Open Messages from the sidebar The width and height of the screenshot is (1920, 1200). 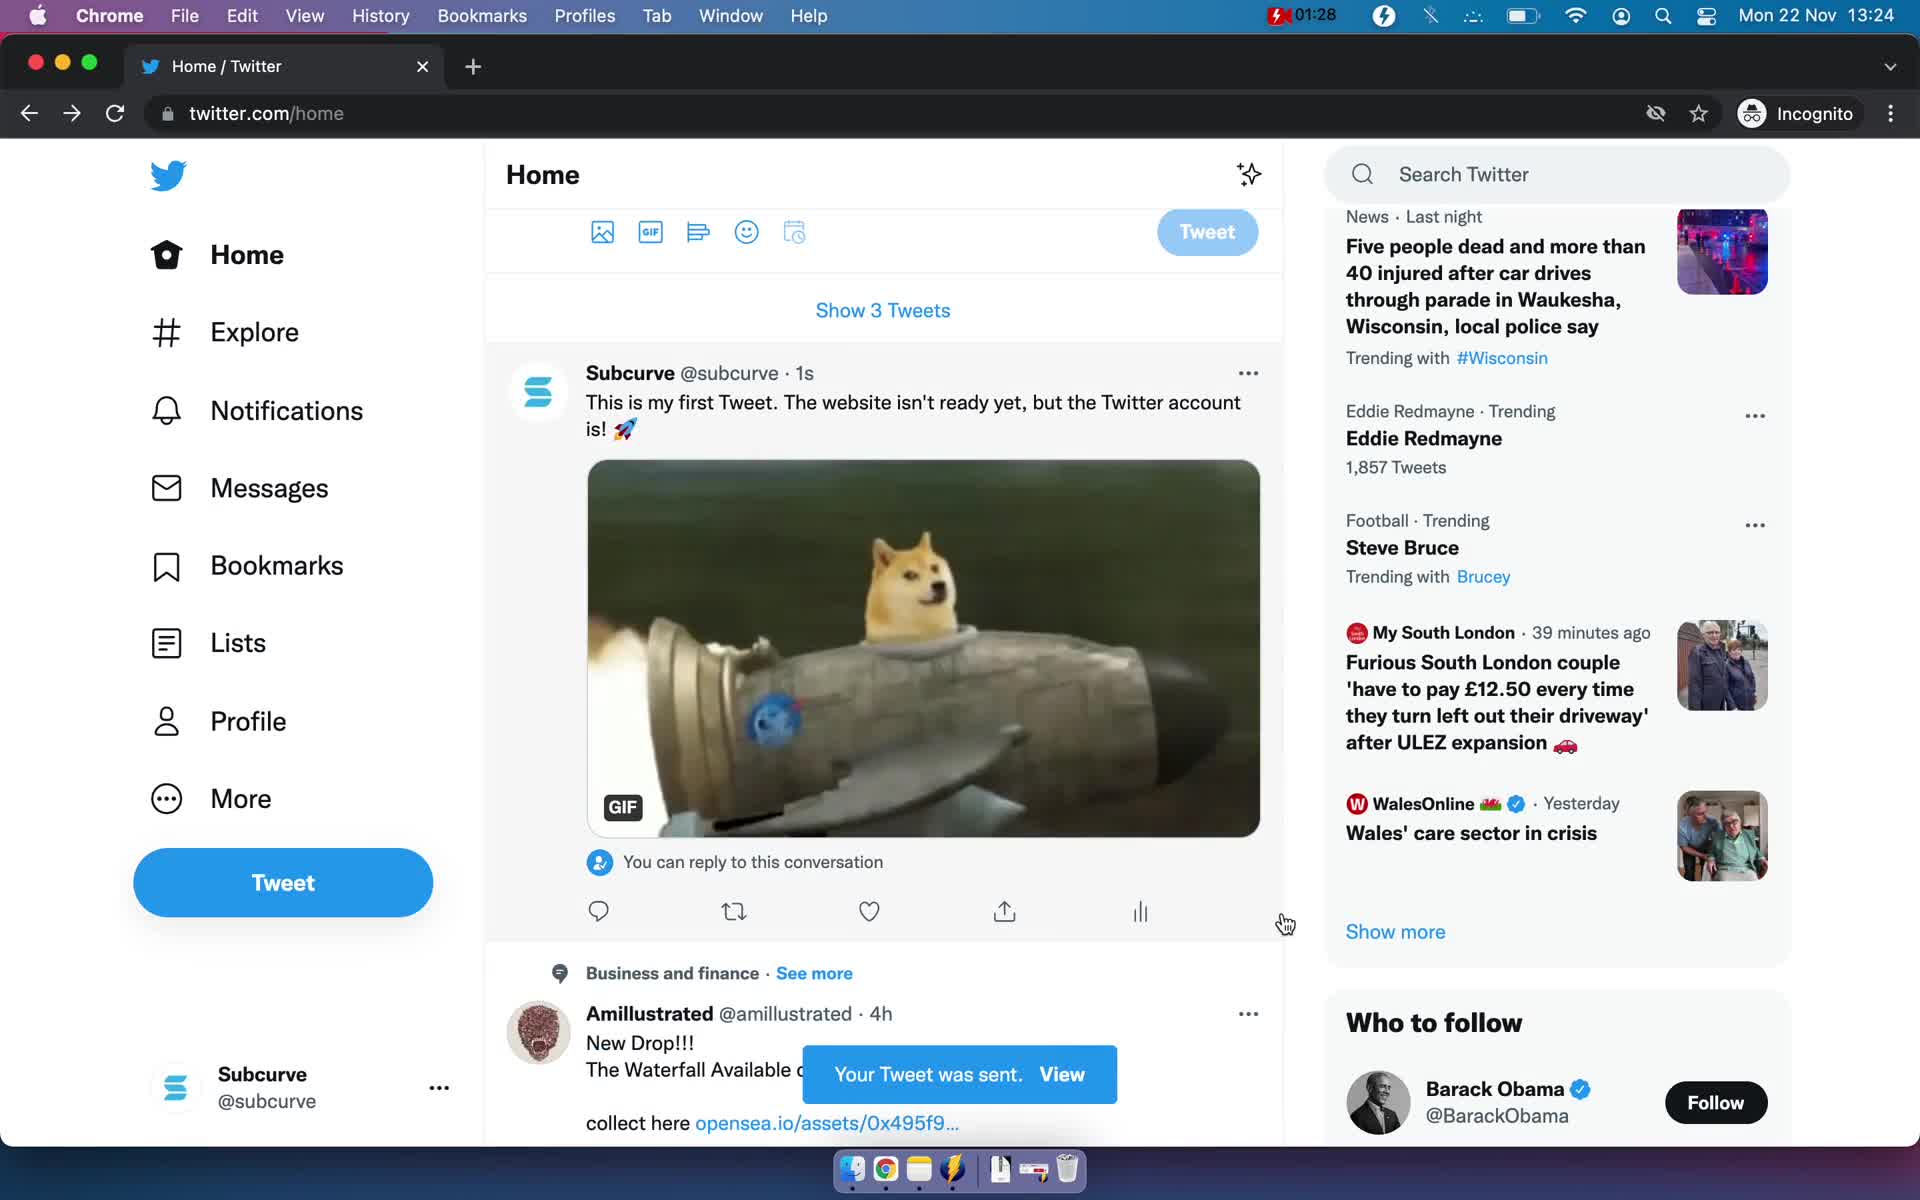(240, 488)
